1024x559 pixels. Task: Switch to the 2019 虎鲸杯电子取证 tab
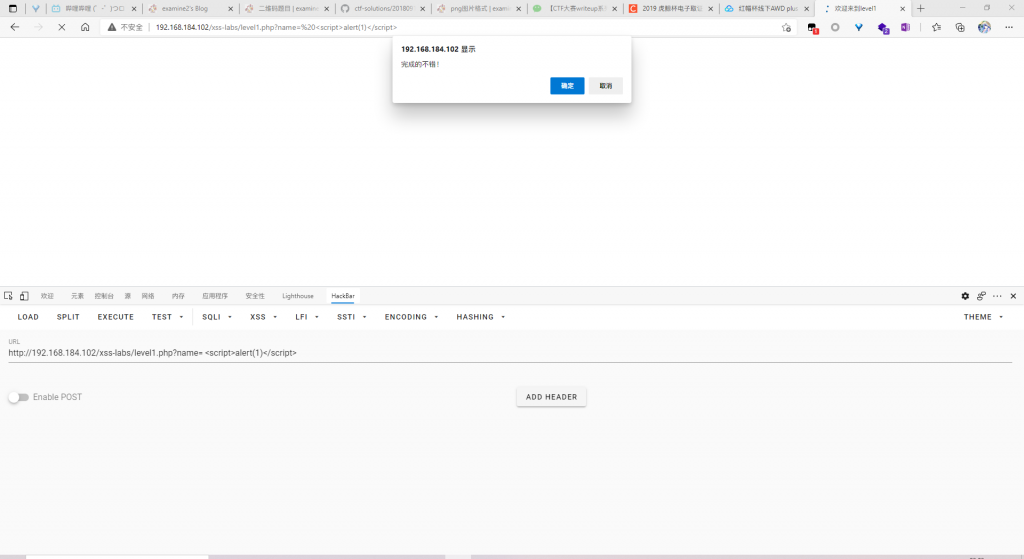[x=671, y=8]
